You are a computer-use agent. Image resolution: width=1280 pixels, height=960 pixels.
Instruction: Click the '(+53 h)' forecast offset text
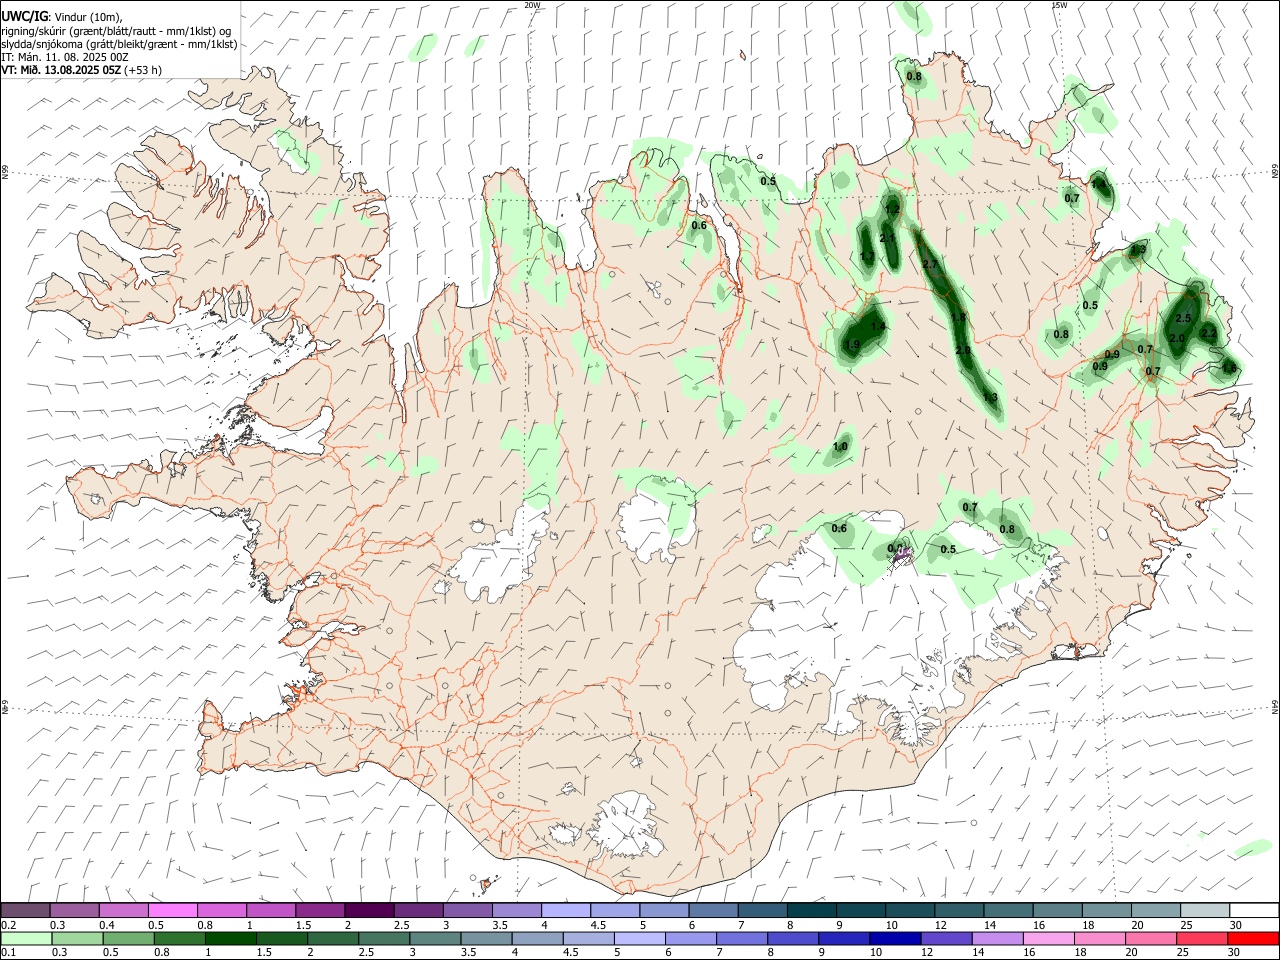point(143,70)
